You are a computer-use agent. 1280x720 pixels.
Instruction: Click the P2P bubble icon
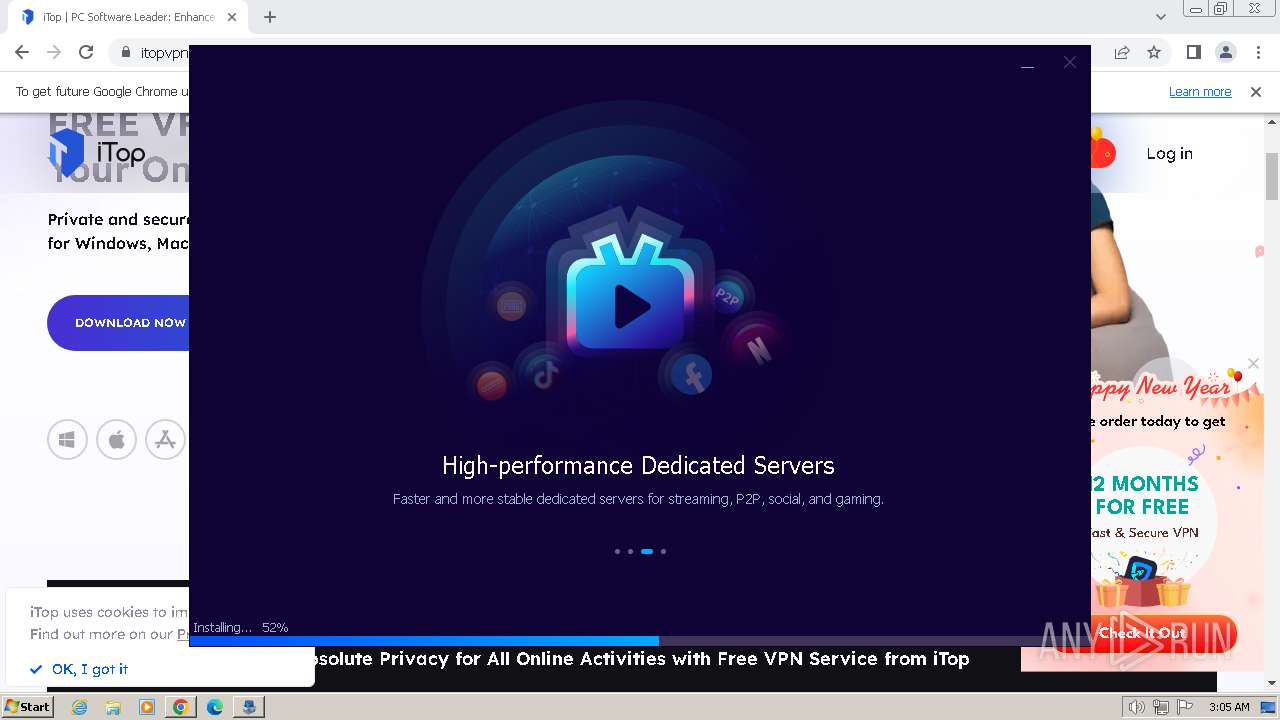coord(727,296)
